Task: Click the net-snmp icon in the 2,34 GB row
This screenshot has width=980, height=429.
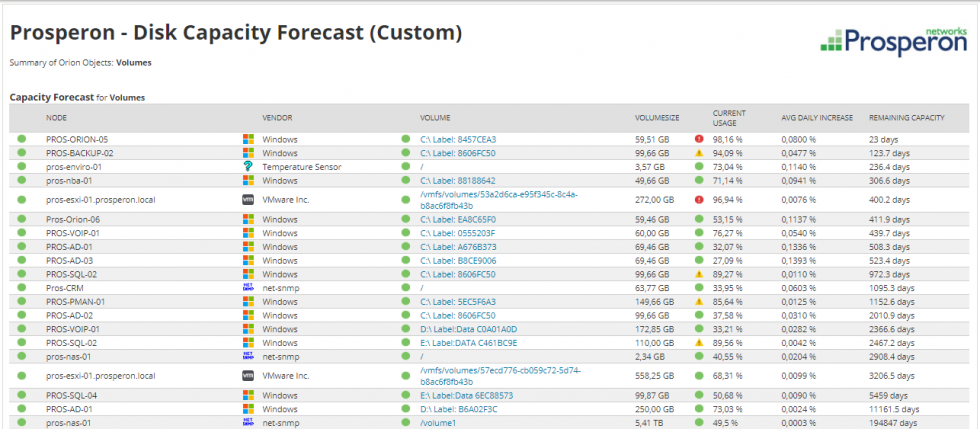Action: point(248,356)
